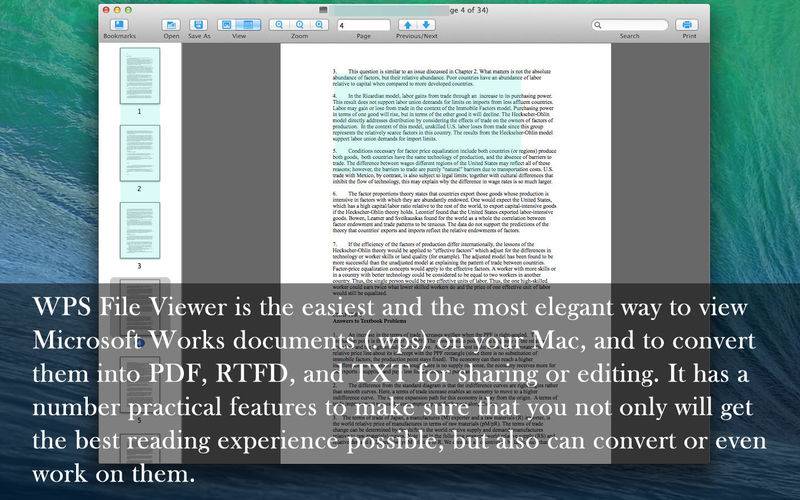Click the Search field in toolbar
The height and width of the screenshot is (500, 800).
[x=630, y=24]
